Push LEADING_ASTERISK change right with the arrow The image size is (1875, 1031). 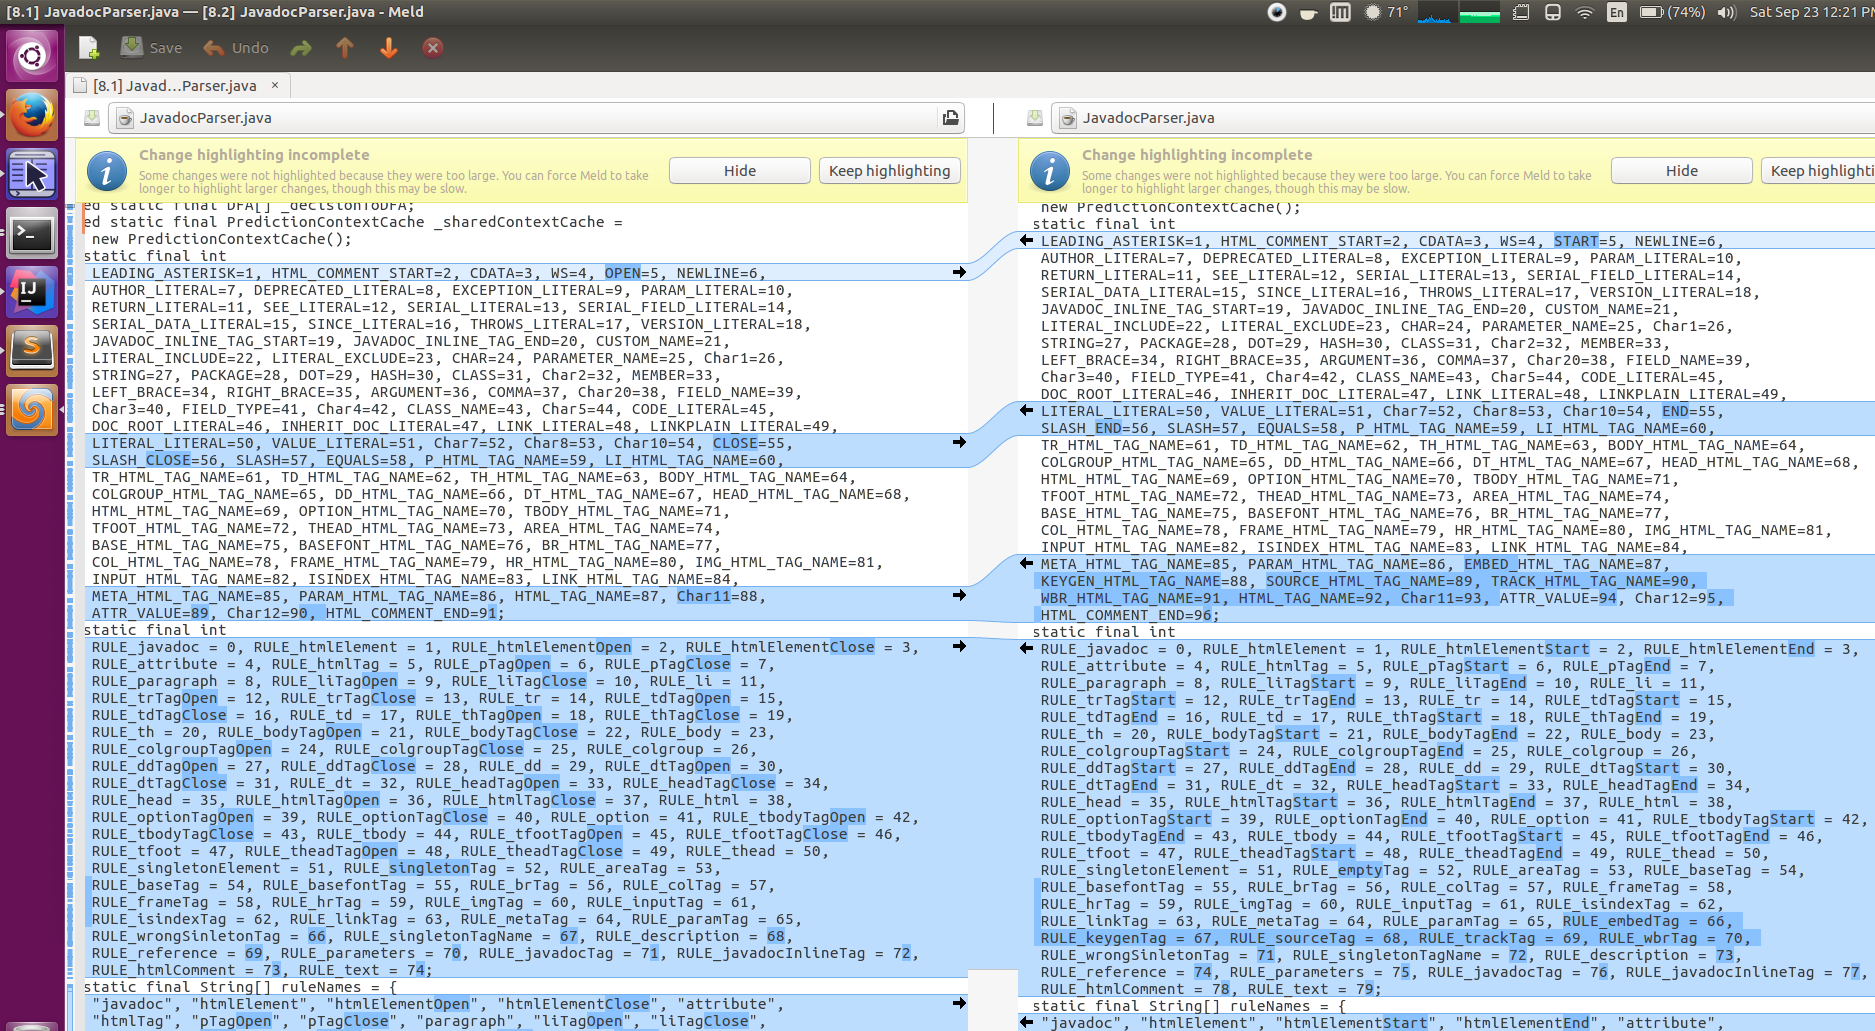click(x=959, y=272)
